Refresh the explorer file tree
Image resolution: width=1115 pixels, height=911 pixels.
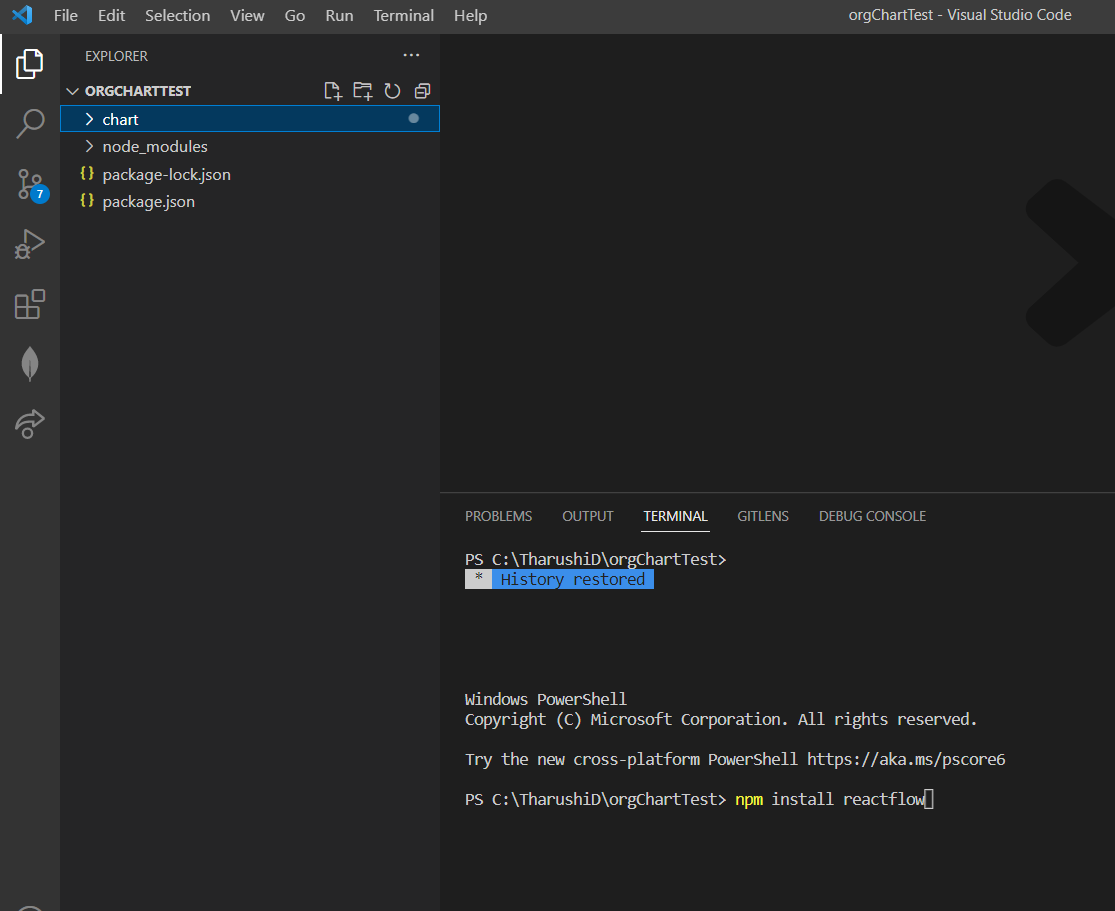[x=393, y=91]
